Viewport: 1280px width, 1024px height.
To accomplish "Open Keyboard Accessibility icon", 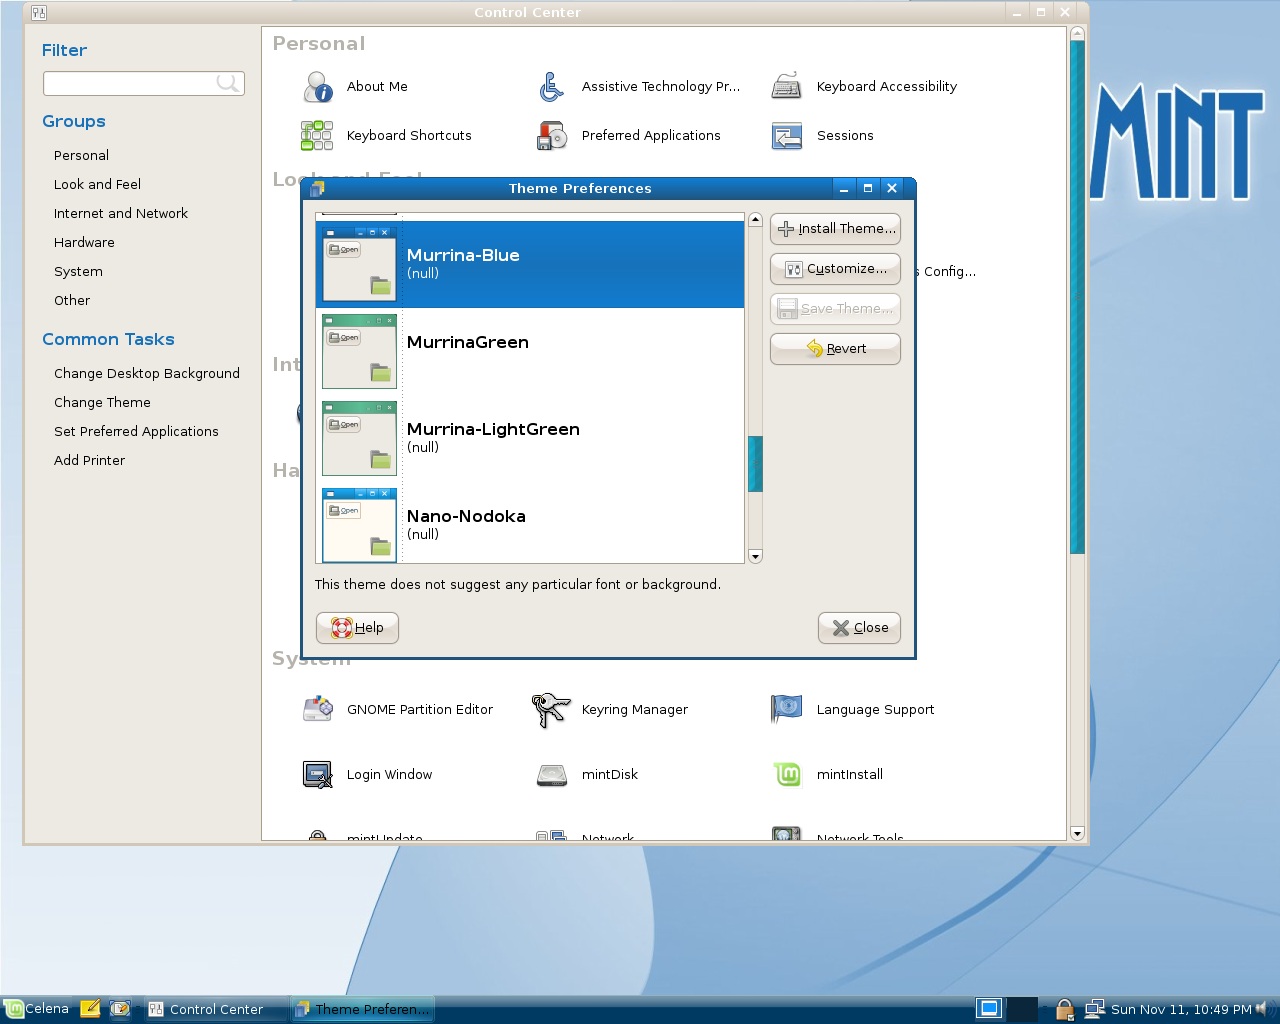I will [787, 87].
